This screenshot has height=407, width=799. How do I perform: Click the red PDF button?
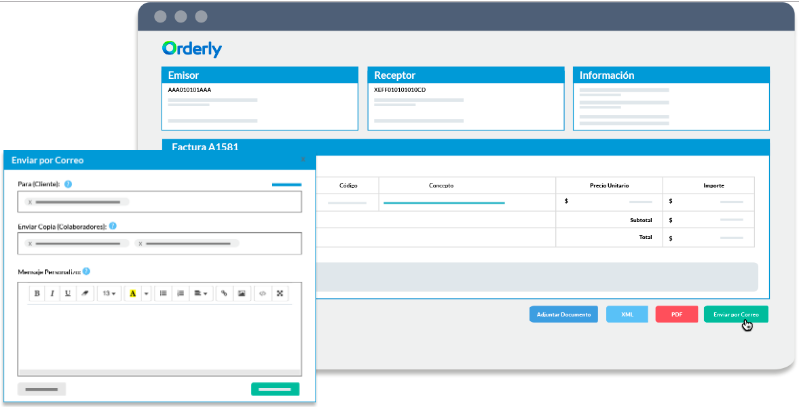tap(677, 314)
